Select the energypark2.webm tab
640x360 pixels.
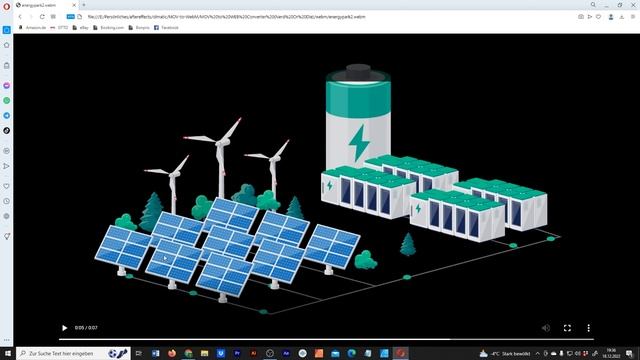45,5
